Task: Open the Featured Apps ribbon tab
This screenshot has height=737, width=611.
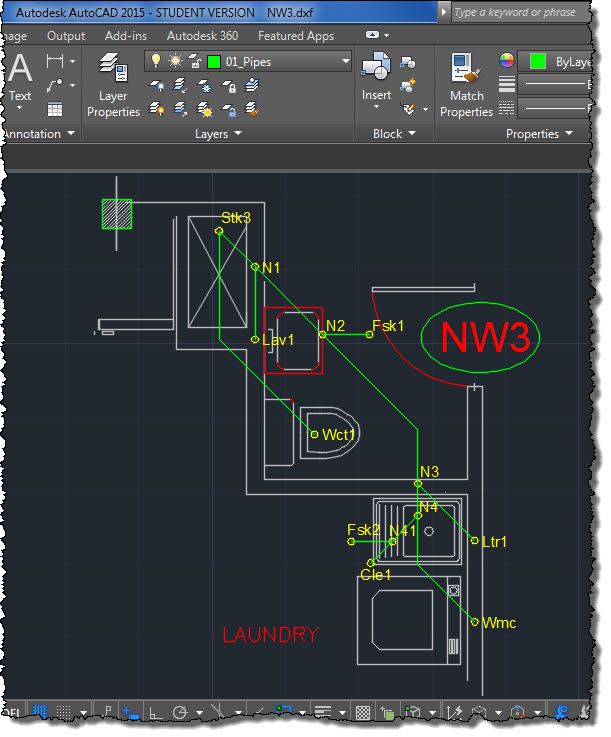Action: coord(296,36)
